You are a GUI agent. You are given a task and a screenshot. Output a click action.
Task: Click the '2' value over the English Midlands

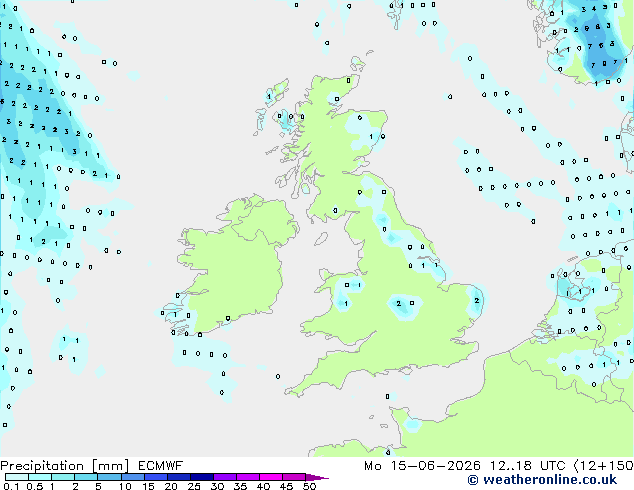[399, 303]
